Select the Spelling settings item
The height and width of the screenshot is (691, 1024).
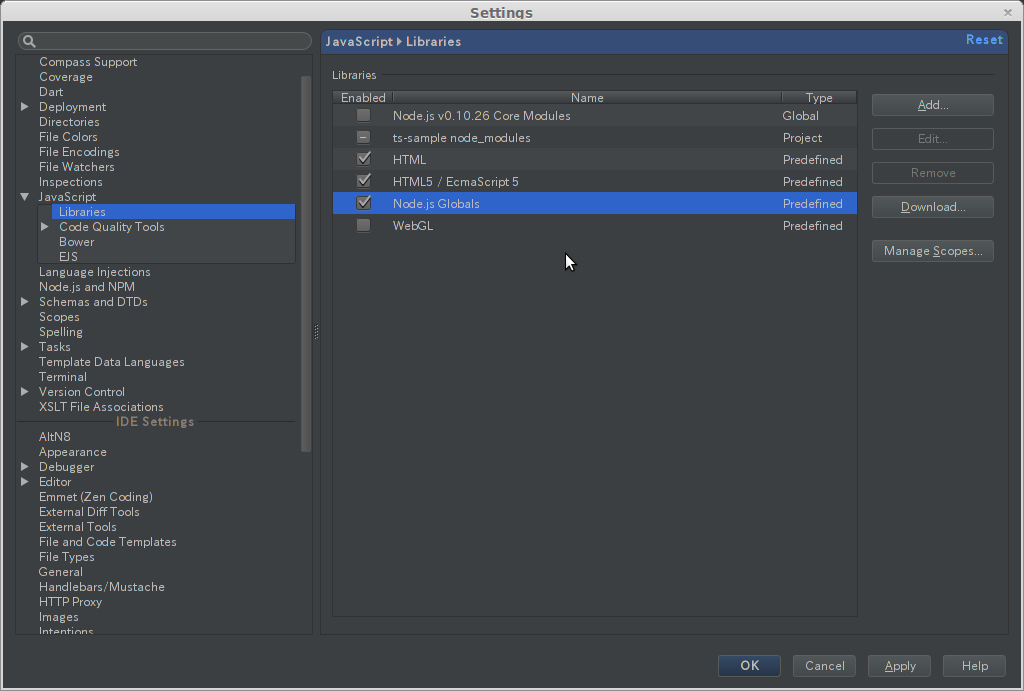(61, 332)
